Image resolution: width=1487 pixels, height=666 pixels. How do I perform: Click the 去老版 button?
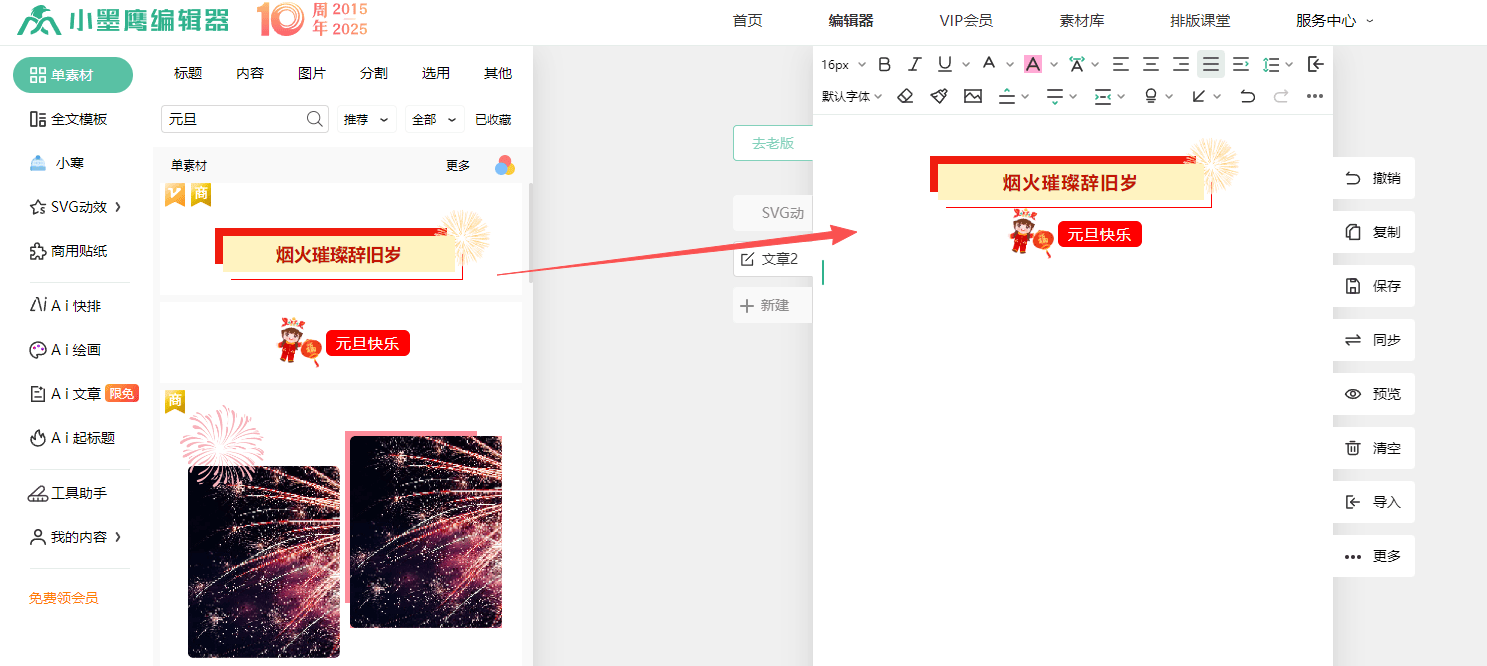click(x=773, y=143)
